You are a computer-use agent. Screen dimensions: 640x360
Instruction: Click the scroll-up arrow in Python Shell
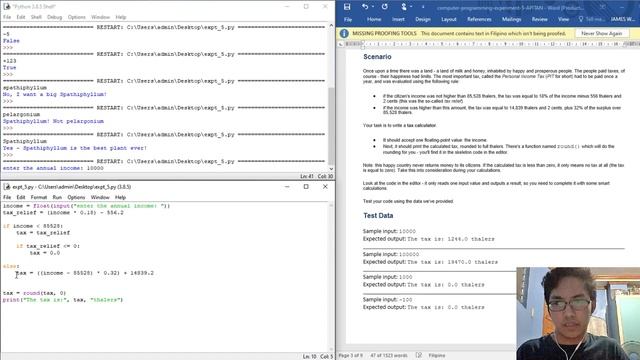point(331,26)
